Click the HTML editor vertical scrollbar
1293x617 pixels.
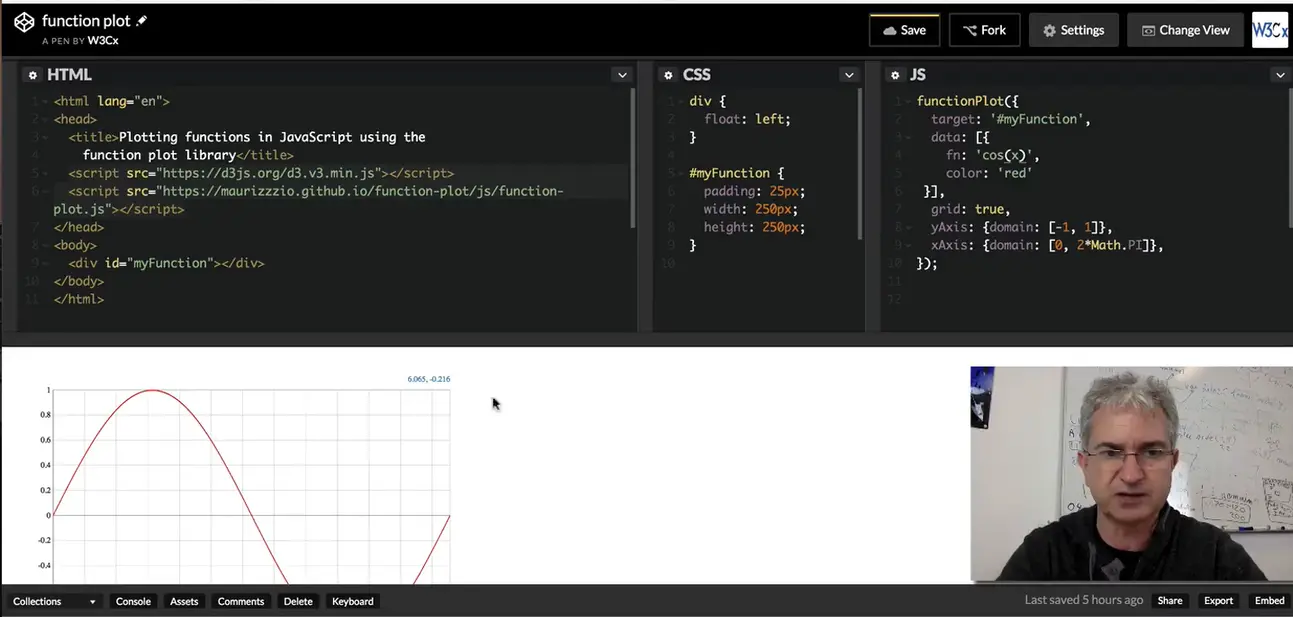[x=632, y=158]
